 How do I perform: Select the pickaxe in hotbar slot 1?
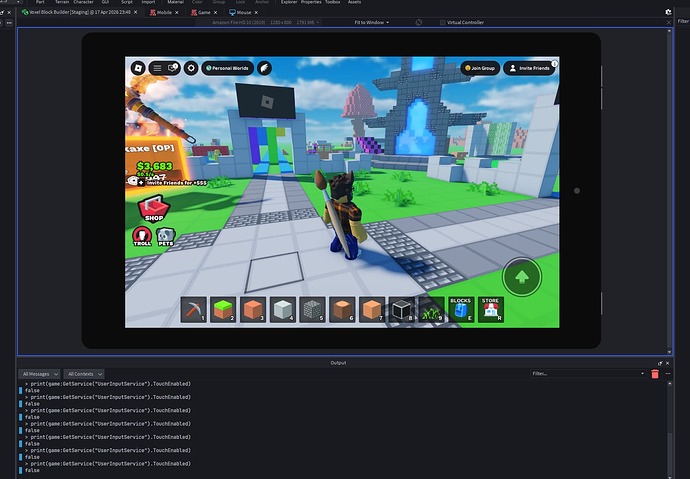point(194,309)
